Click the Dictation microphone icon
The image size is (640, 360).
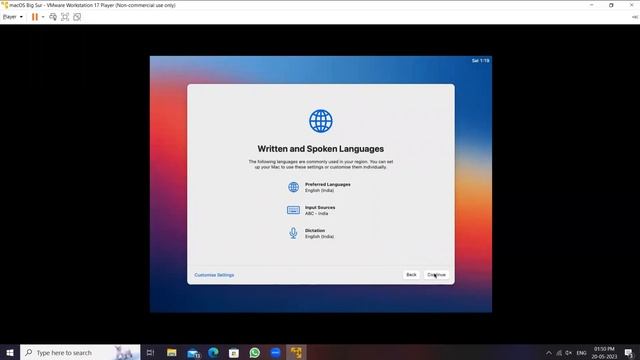coord(293,233)
